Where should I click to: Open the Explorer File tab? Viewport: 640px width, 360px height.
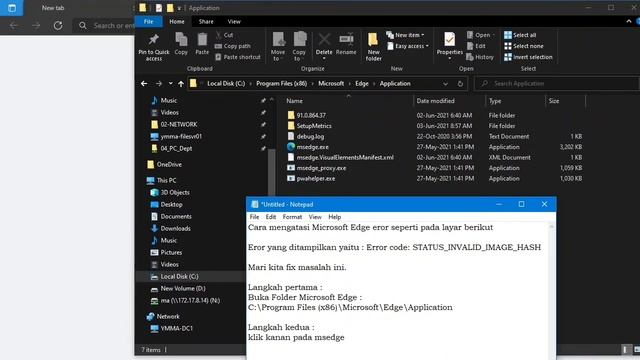(x=149, y=22)
